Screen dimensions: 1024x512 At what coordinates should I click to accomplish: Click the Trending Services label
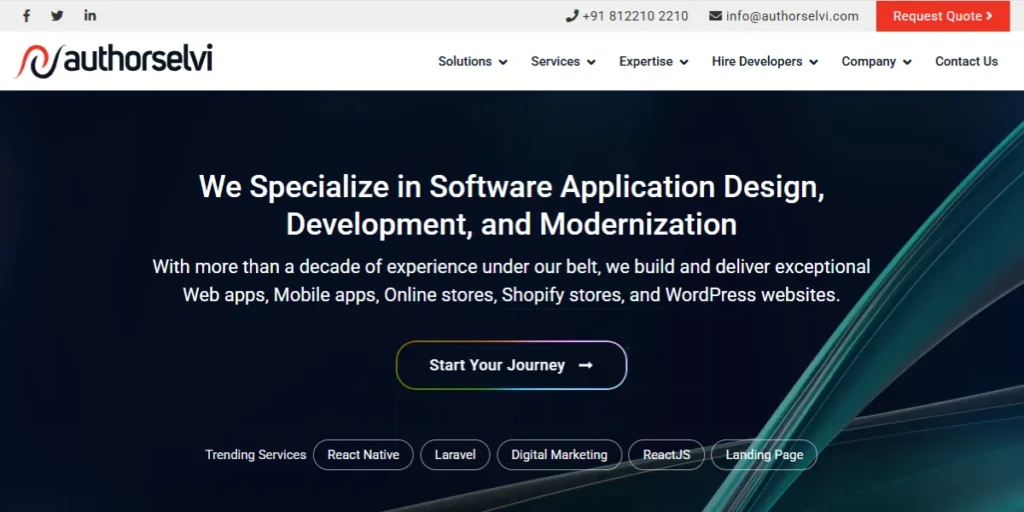[x=255, y=455]
